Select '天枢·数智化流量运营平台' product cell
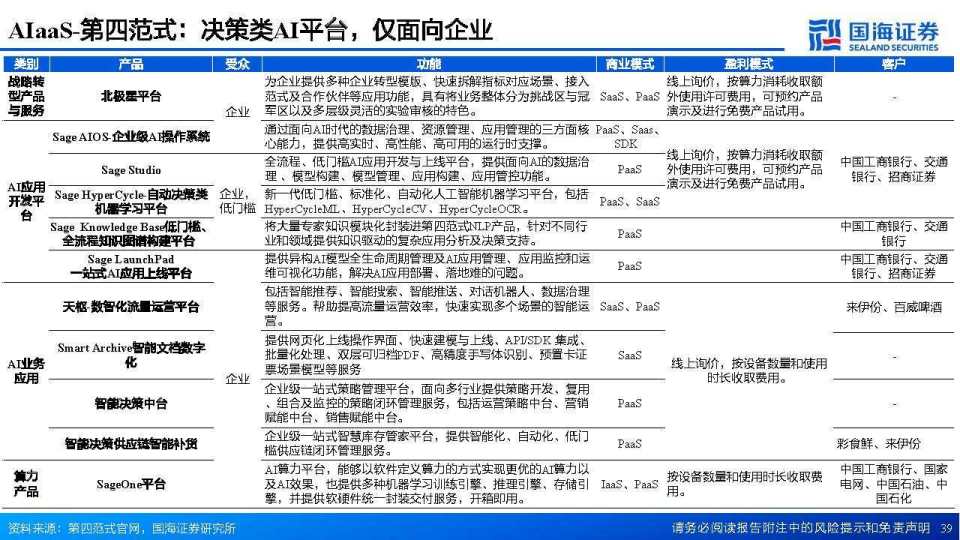 [x=130, y=307]
